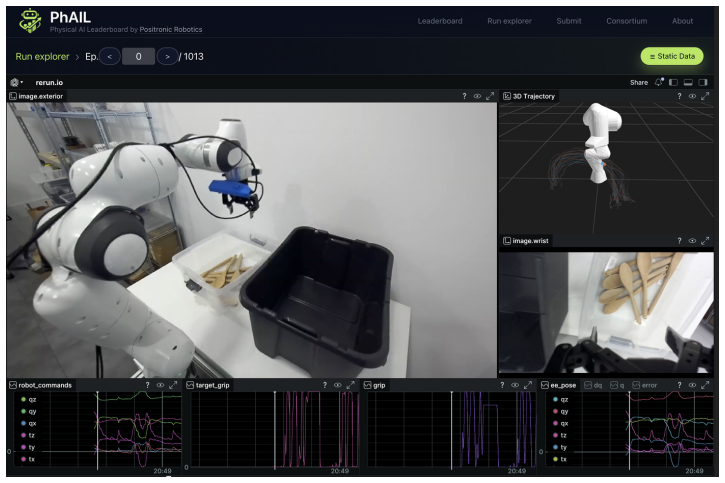Viewport: 725px width, 483px height.
Task: Click the PhAIL robot logo
Action: coord(31,21)
